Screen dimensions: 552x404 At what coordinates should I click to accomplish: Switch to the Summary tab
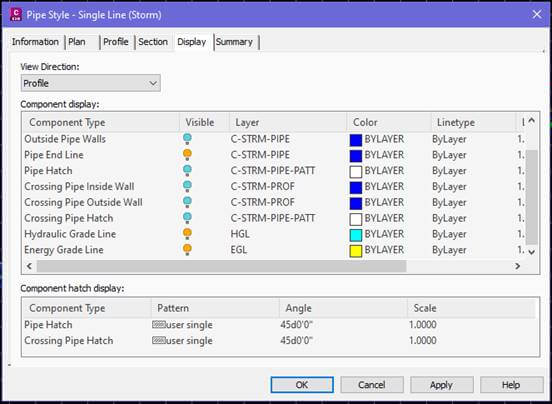(234, 42)
